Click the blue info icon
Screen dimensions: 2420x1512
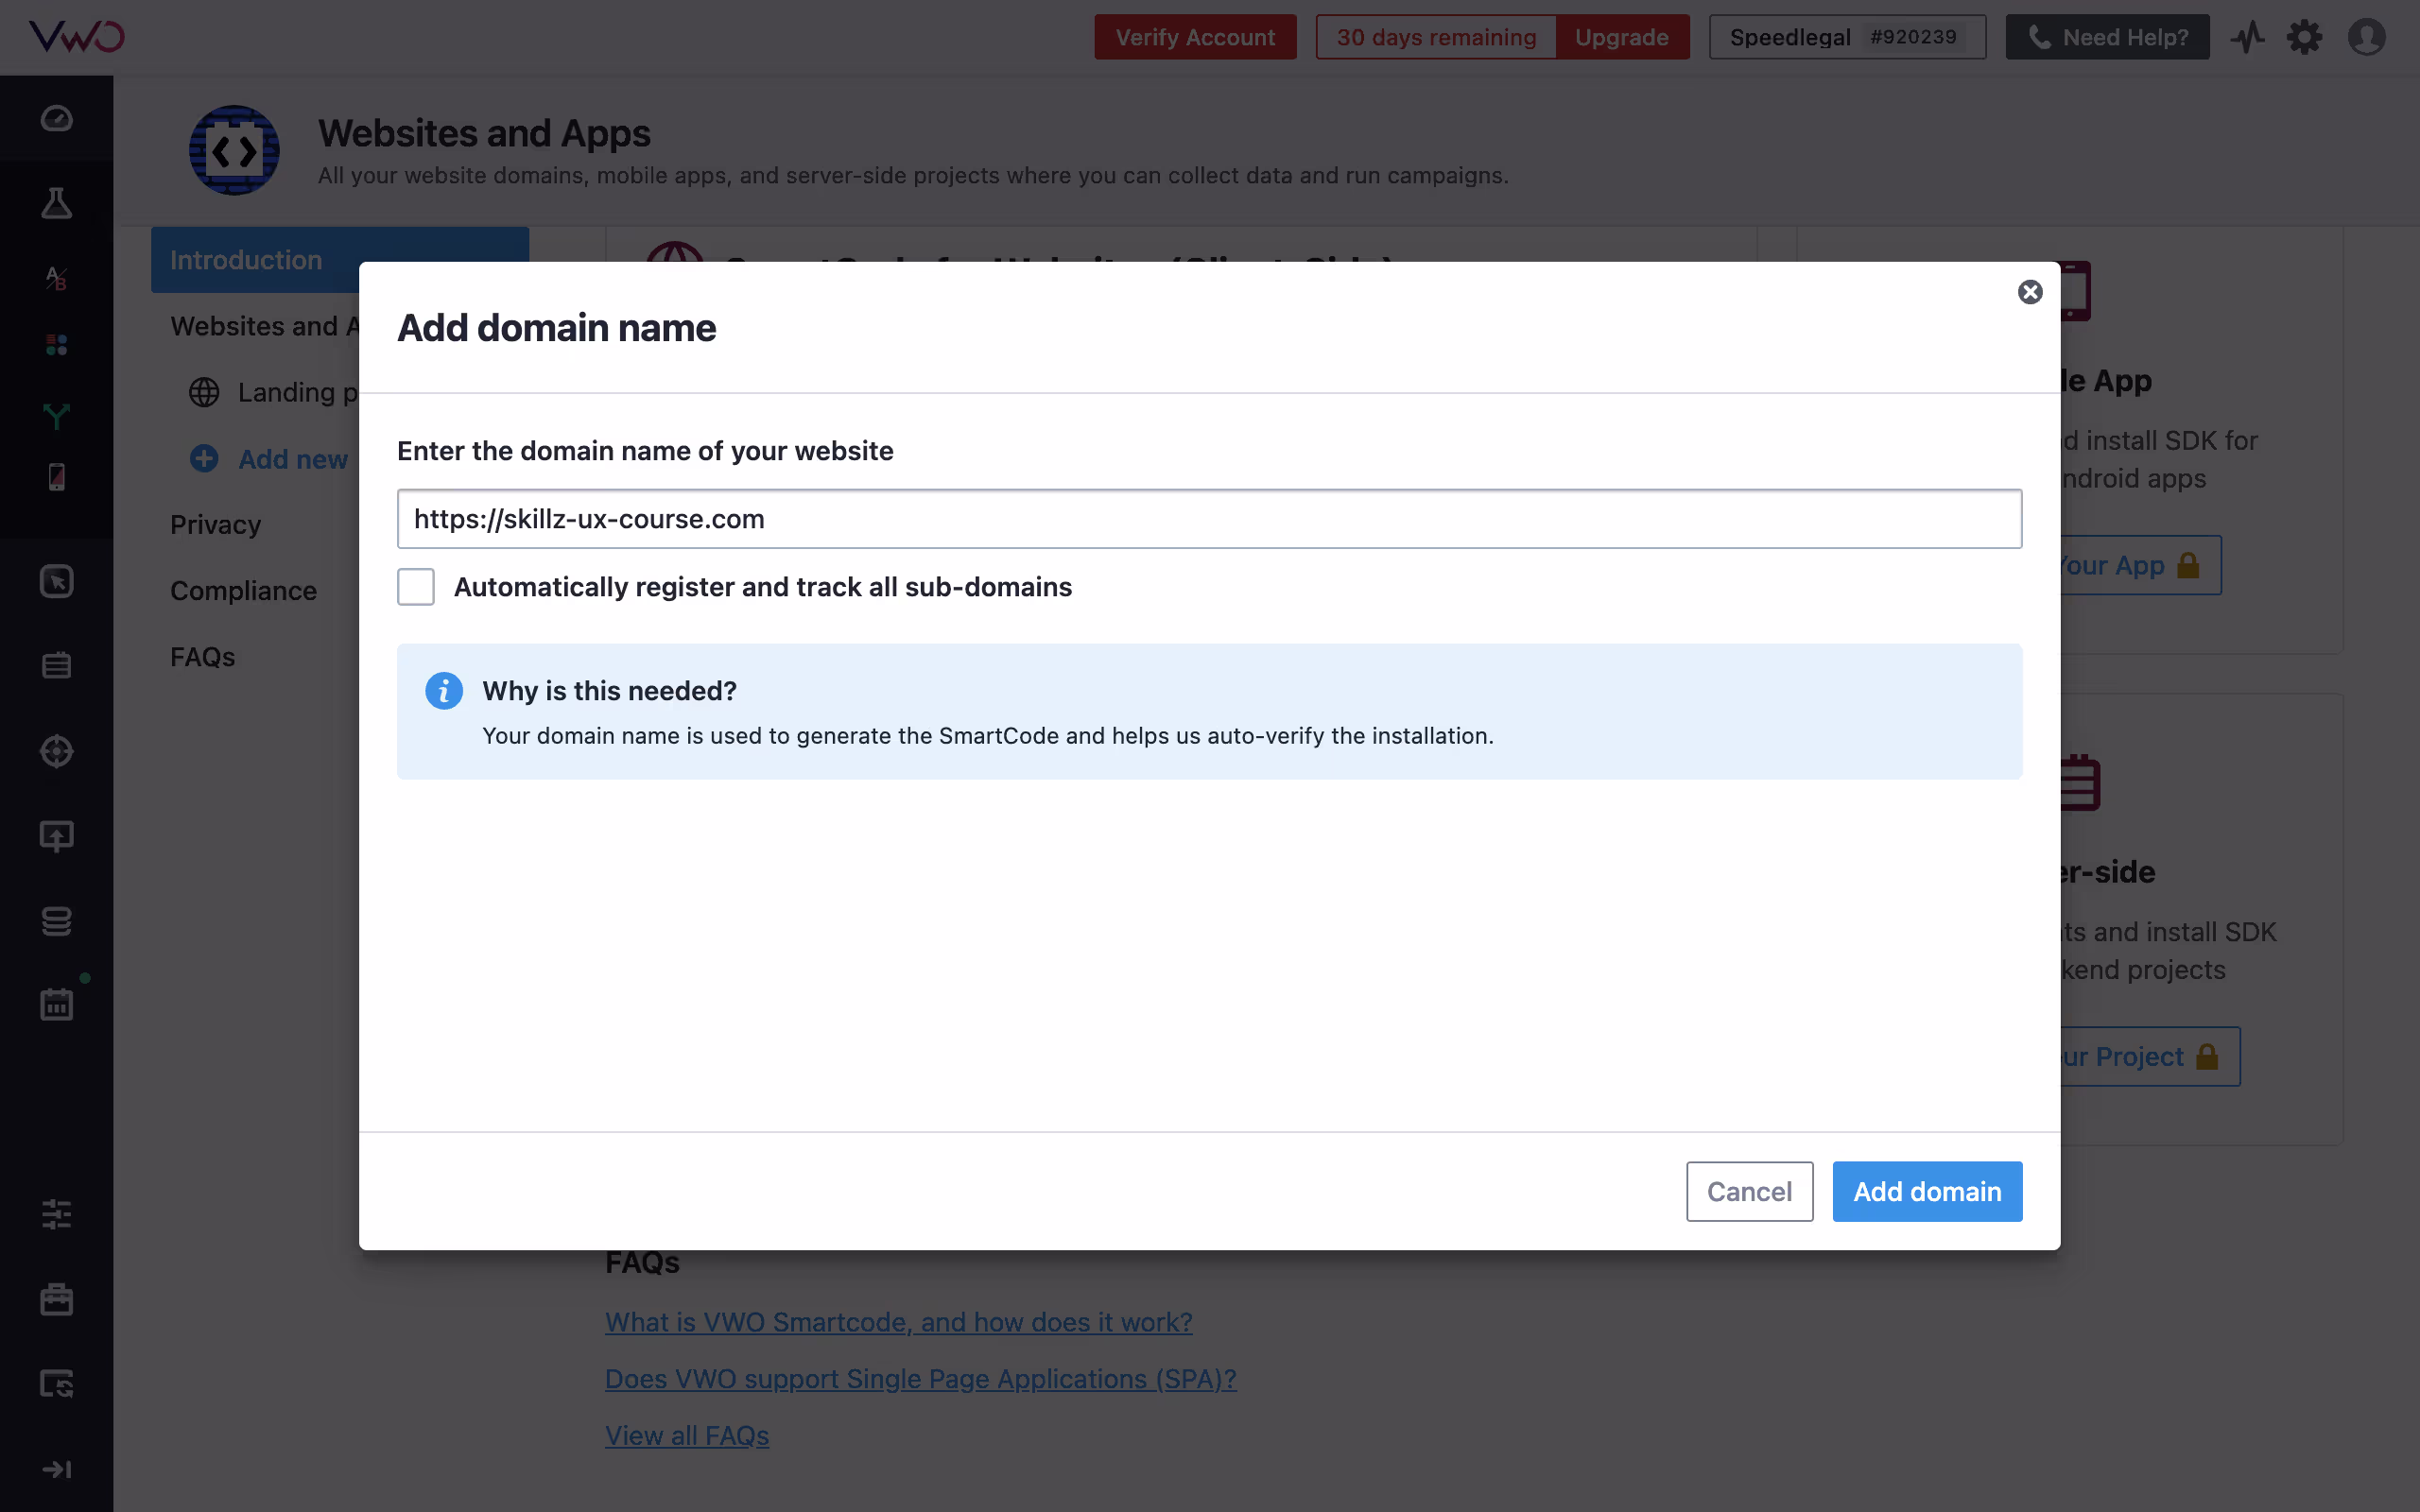[x=443, y=691]
